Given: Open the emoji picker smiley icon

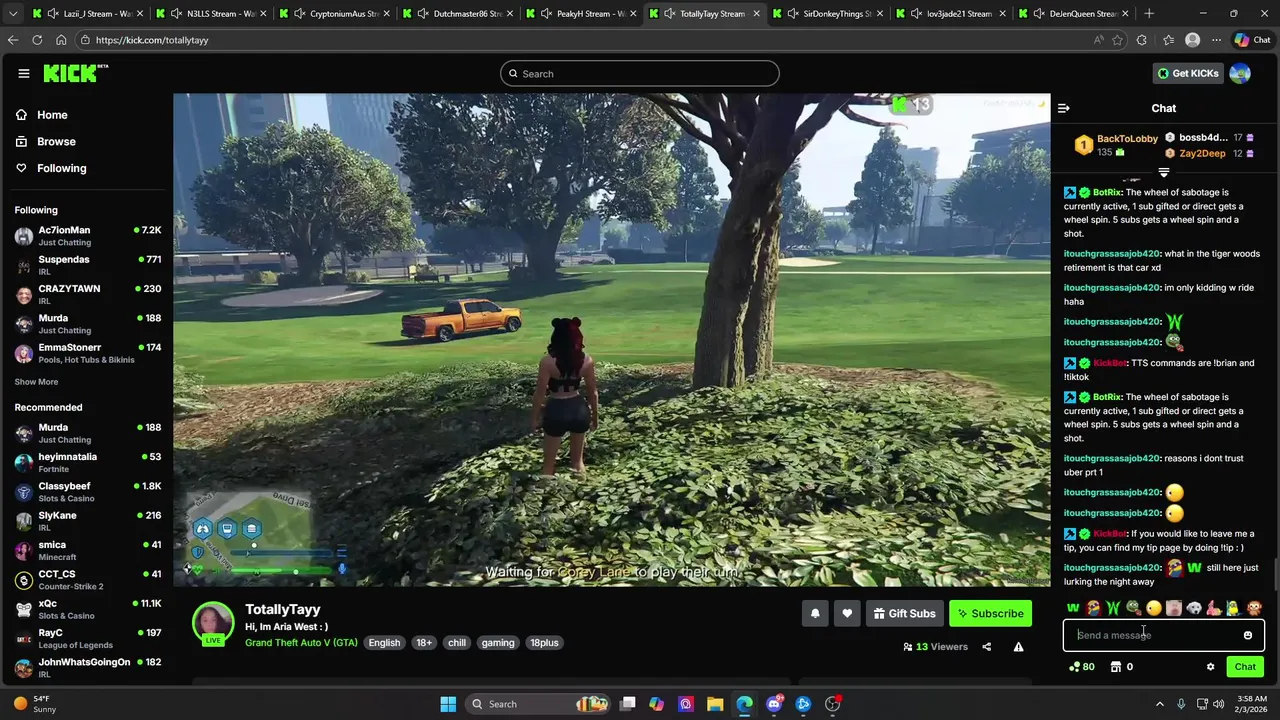Looking at the screenshot, I should coord(1248,635).
